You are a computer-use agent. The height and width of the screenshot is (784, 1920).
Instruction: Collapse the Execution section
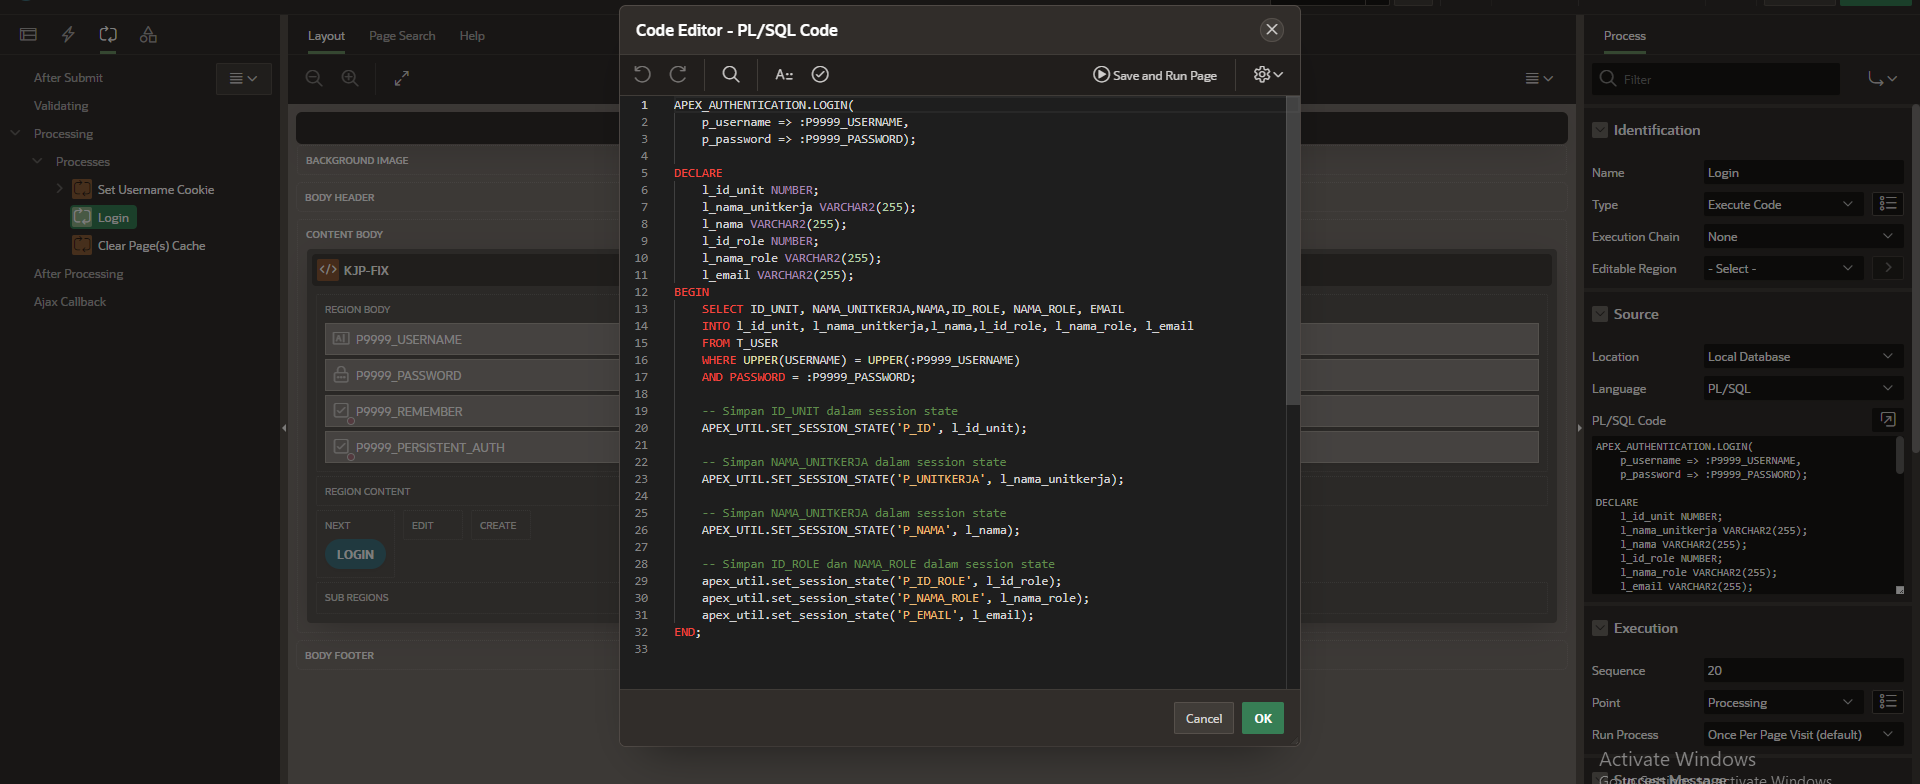[x=1600, y=628]
